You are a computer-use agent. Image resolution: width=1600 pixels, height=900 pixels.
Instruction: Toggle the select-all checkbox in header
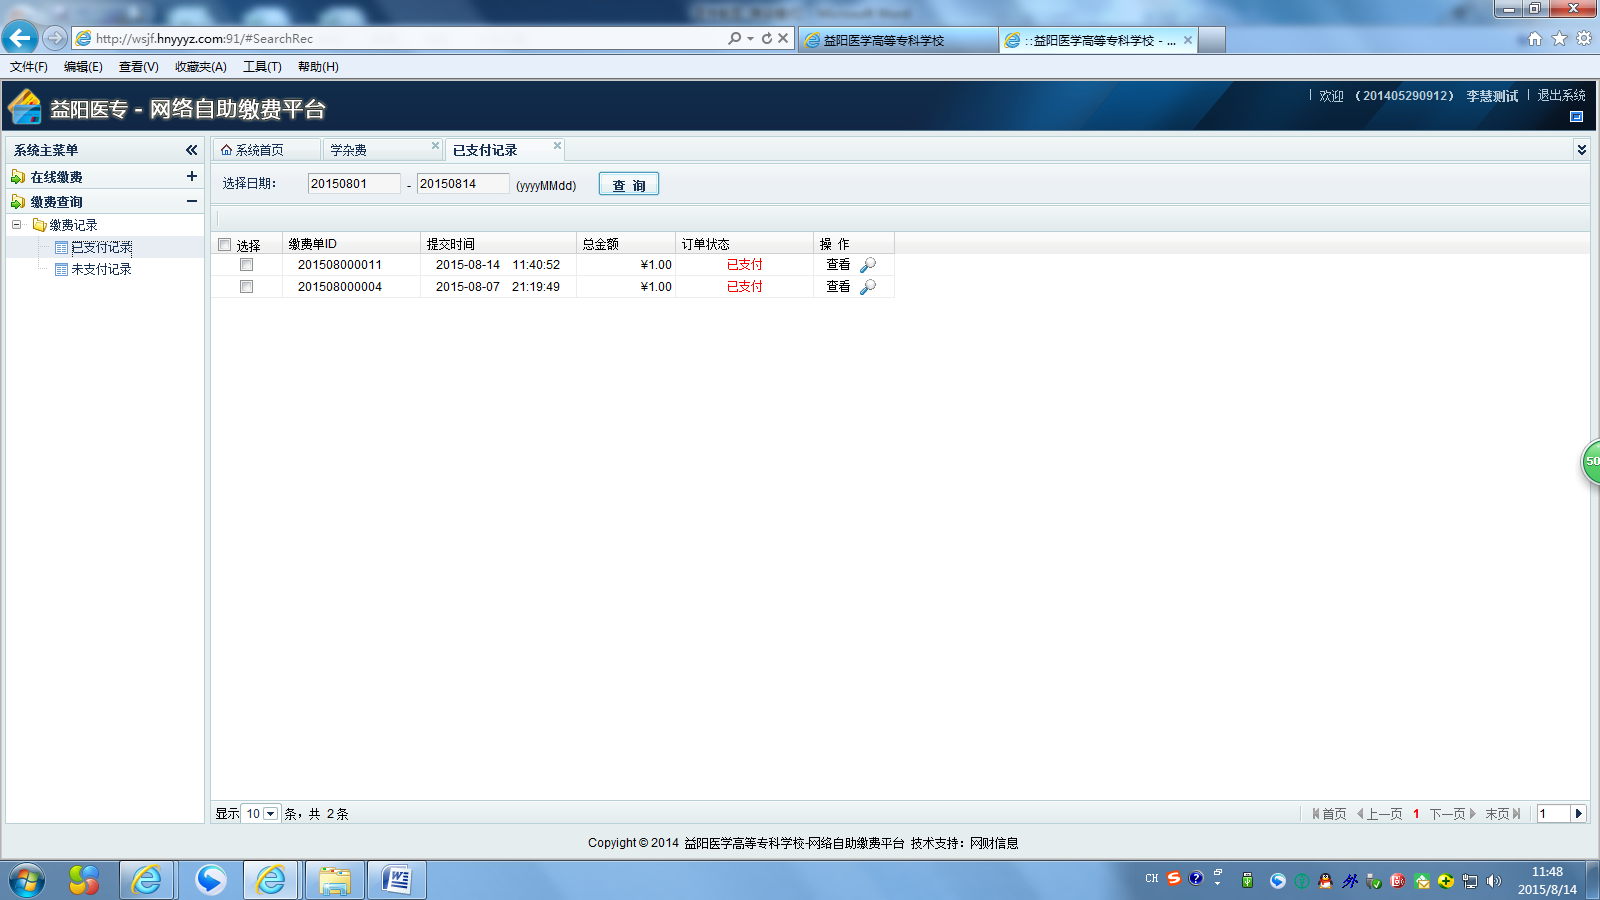(x=225, y=245)
